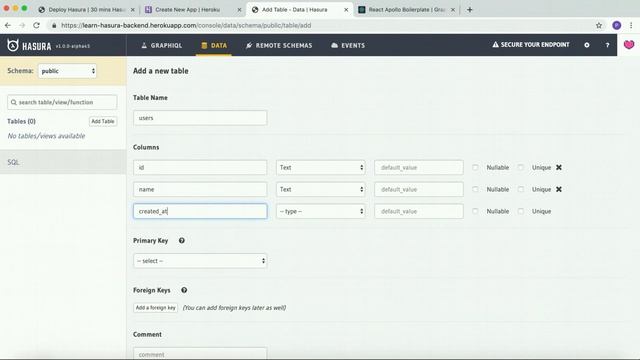Open the help question mark in header

[607, 45]
